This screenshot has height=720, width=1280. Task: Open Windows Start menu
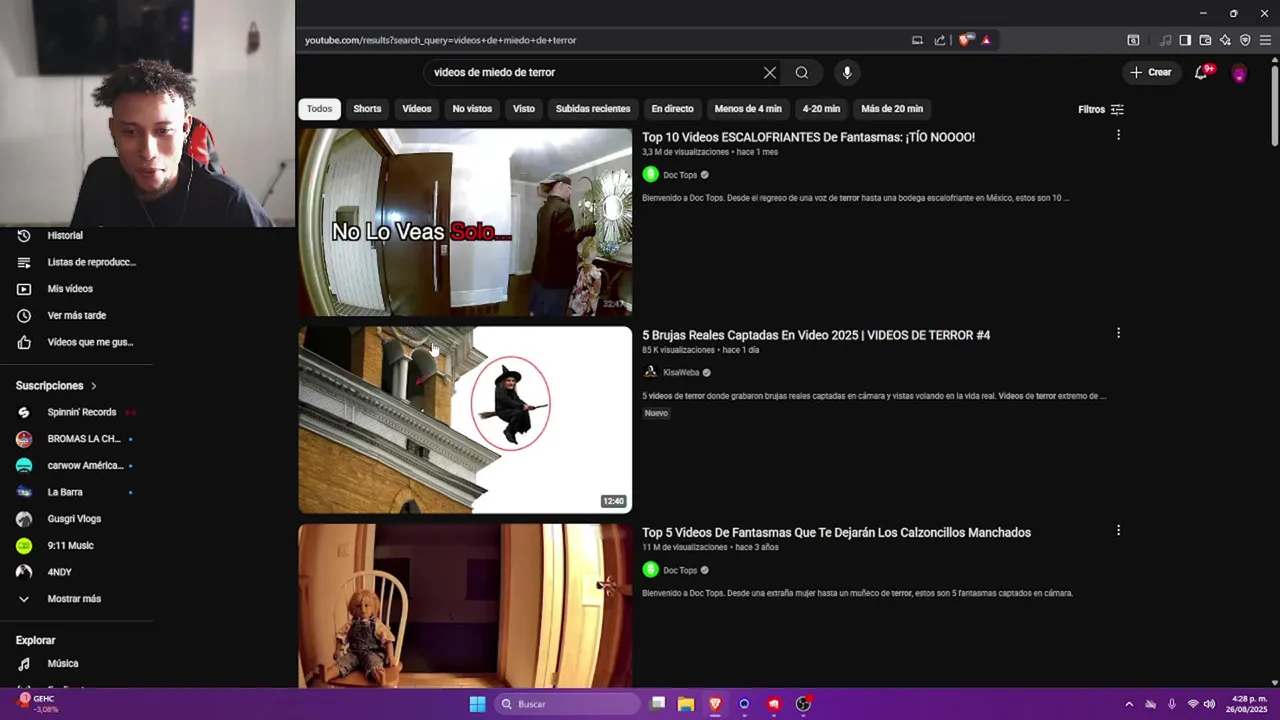(x=477, y=704)
